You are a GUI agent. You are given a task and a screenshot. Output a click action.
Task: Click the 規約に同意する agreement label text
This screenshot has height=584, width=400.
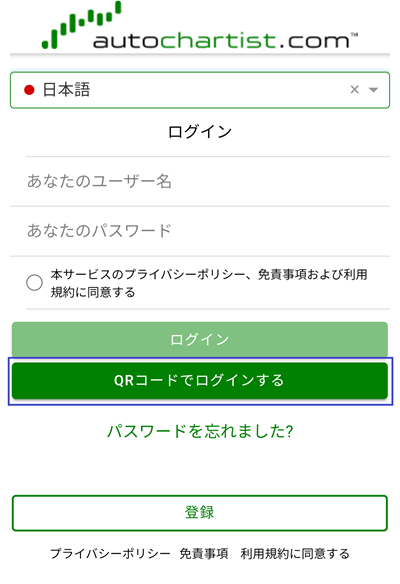(x=93, y=292)
